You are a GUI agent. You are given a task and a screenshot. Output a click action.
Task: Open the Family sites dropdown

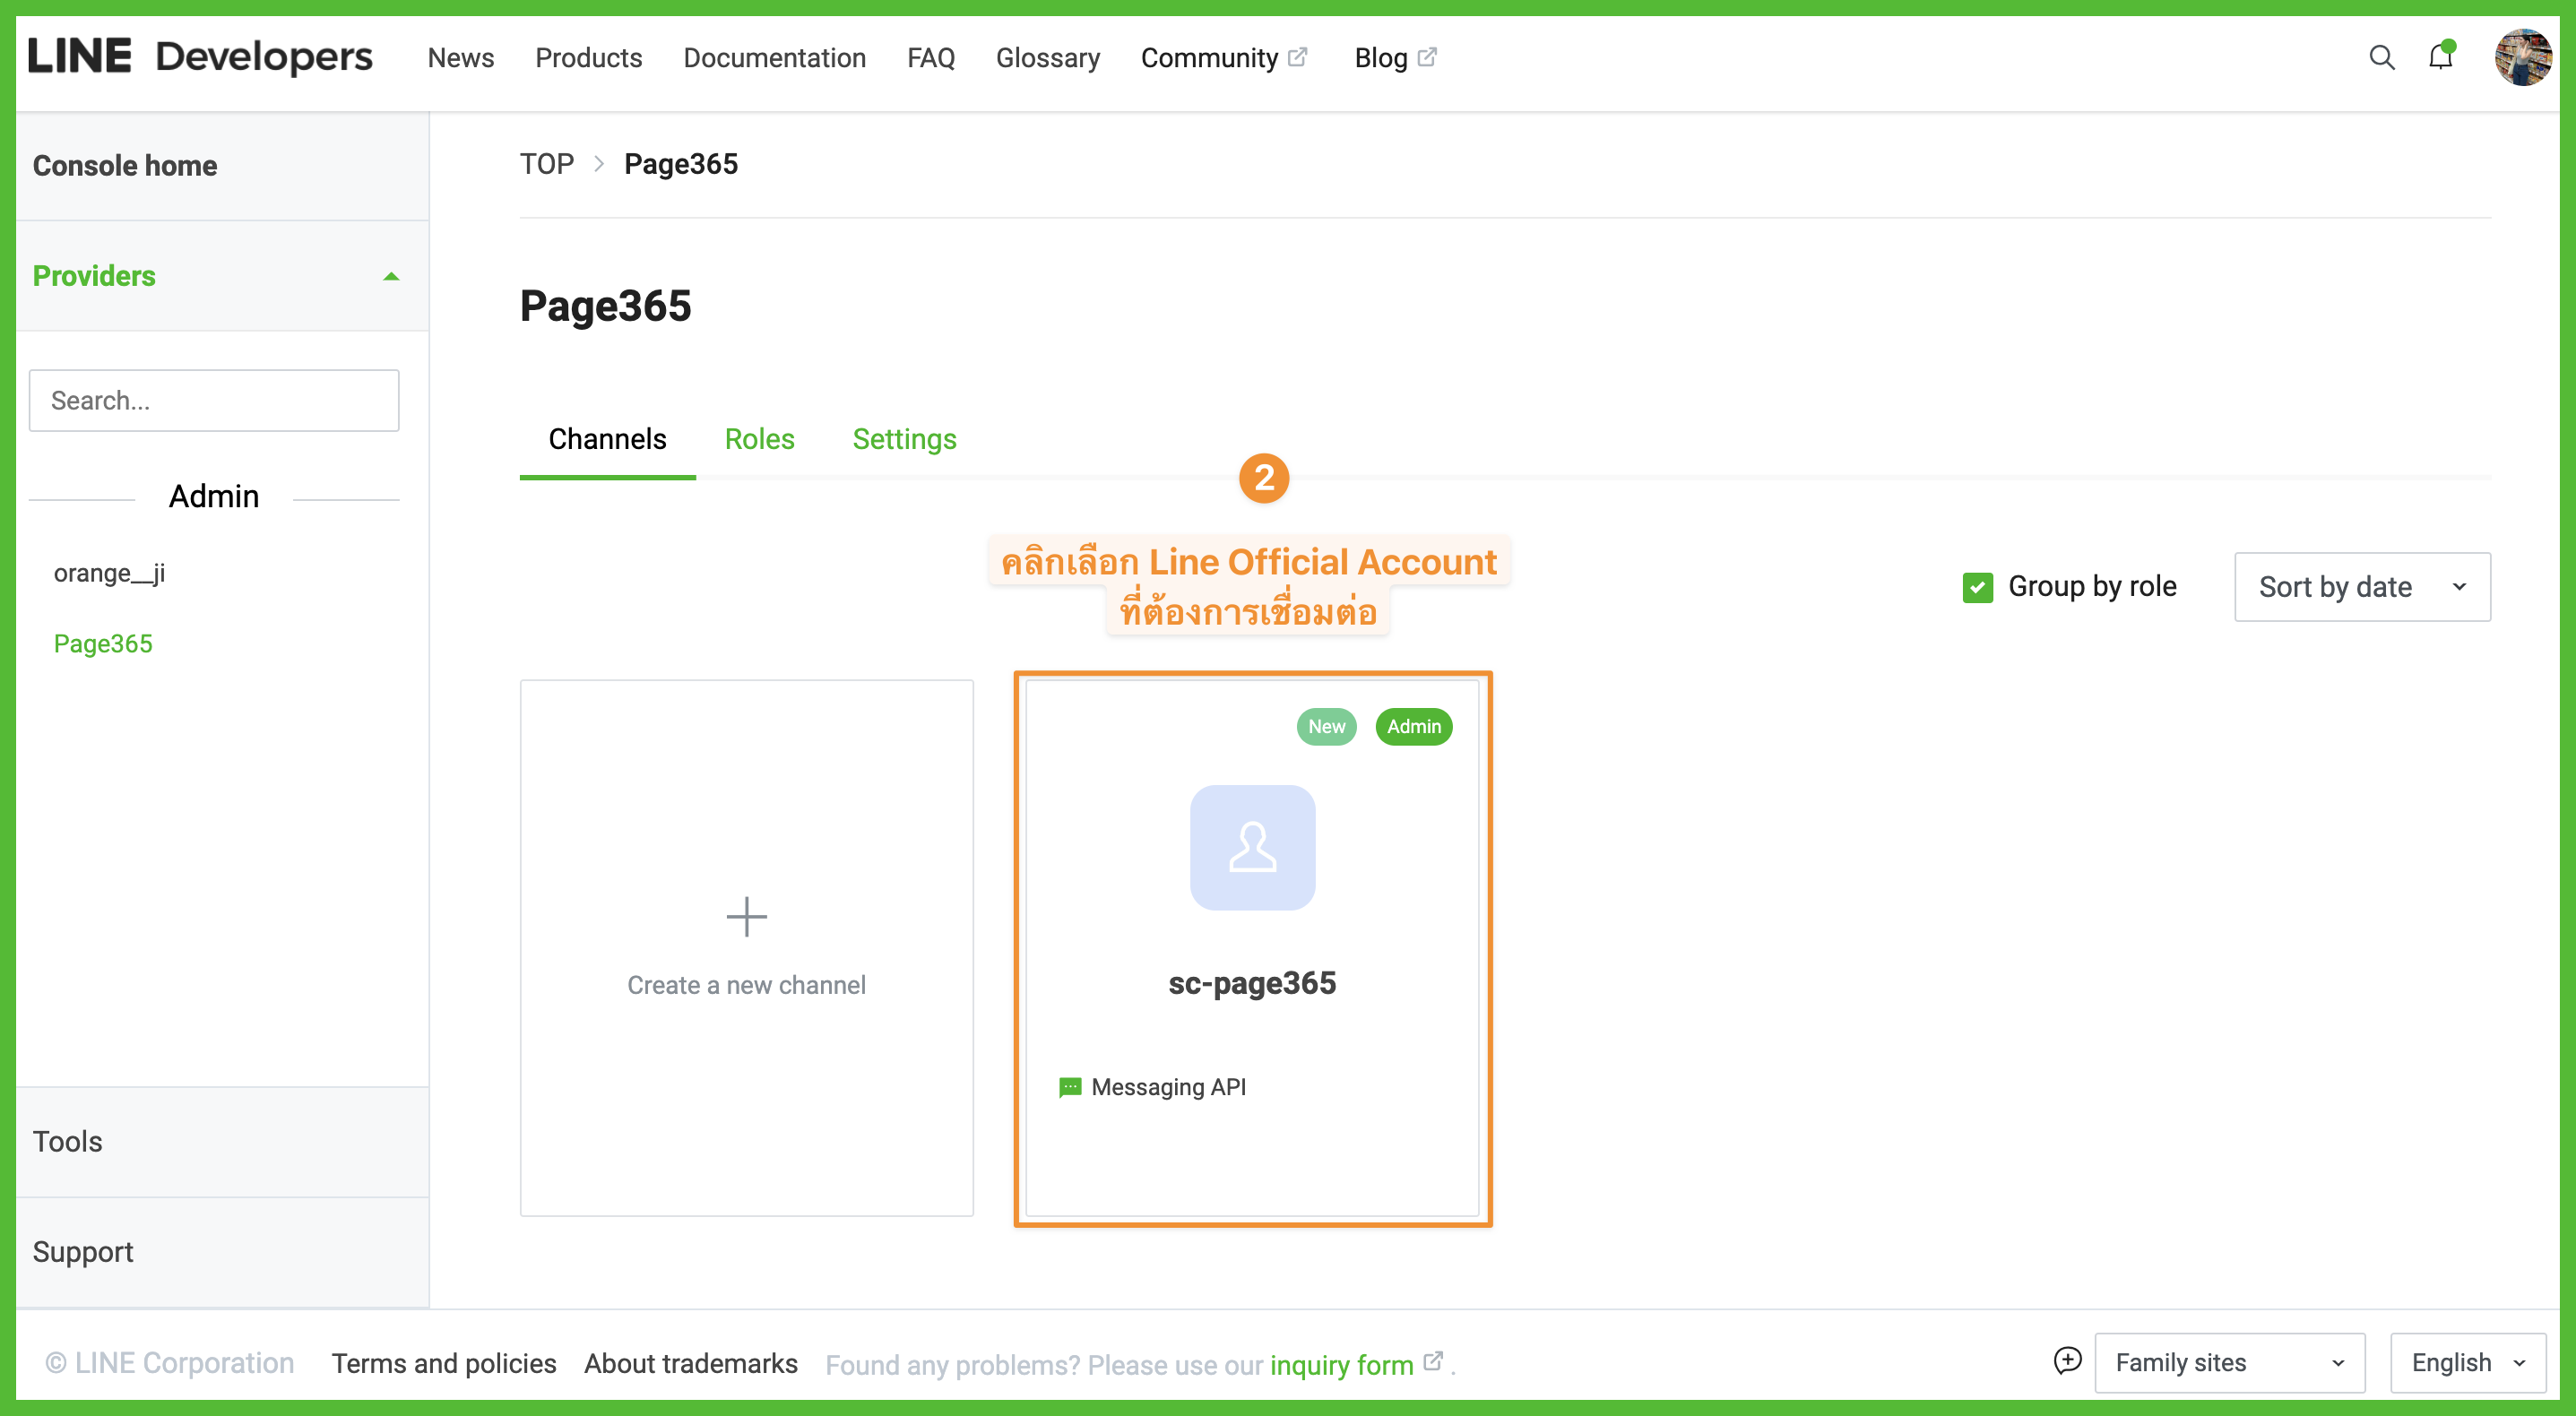[x=2229, y=1362]
